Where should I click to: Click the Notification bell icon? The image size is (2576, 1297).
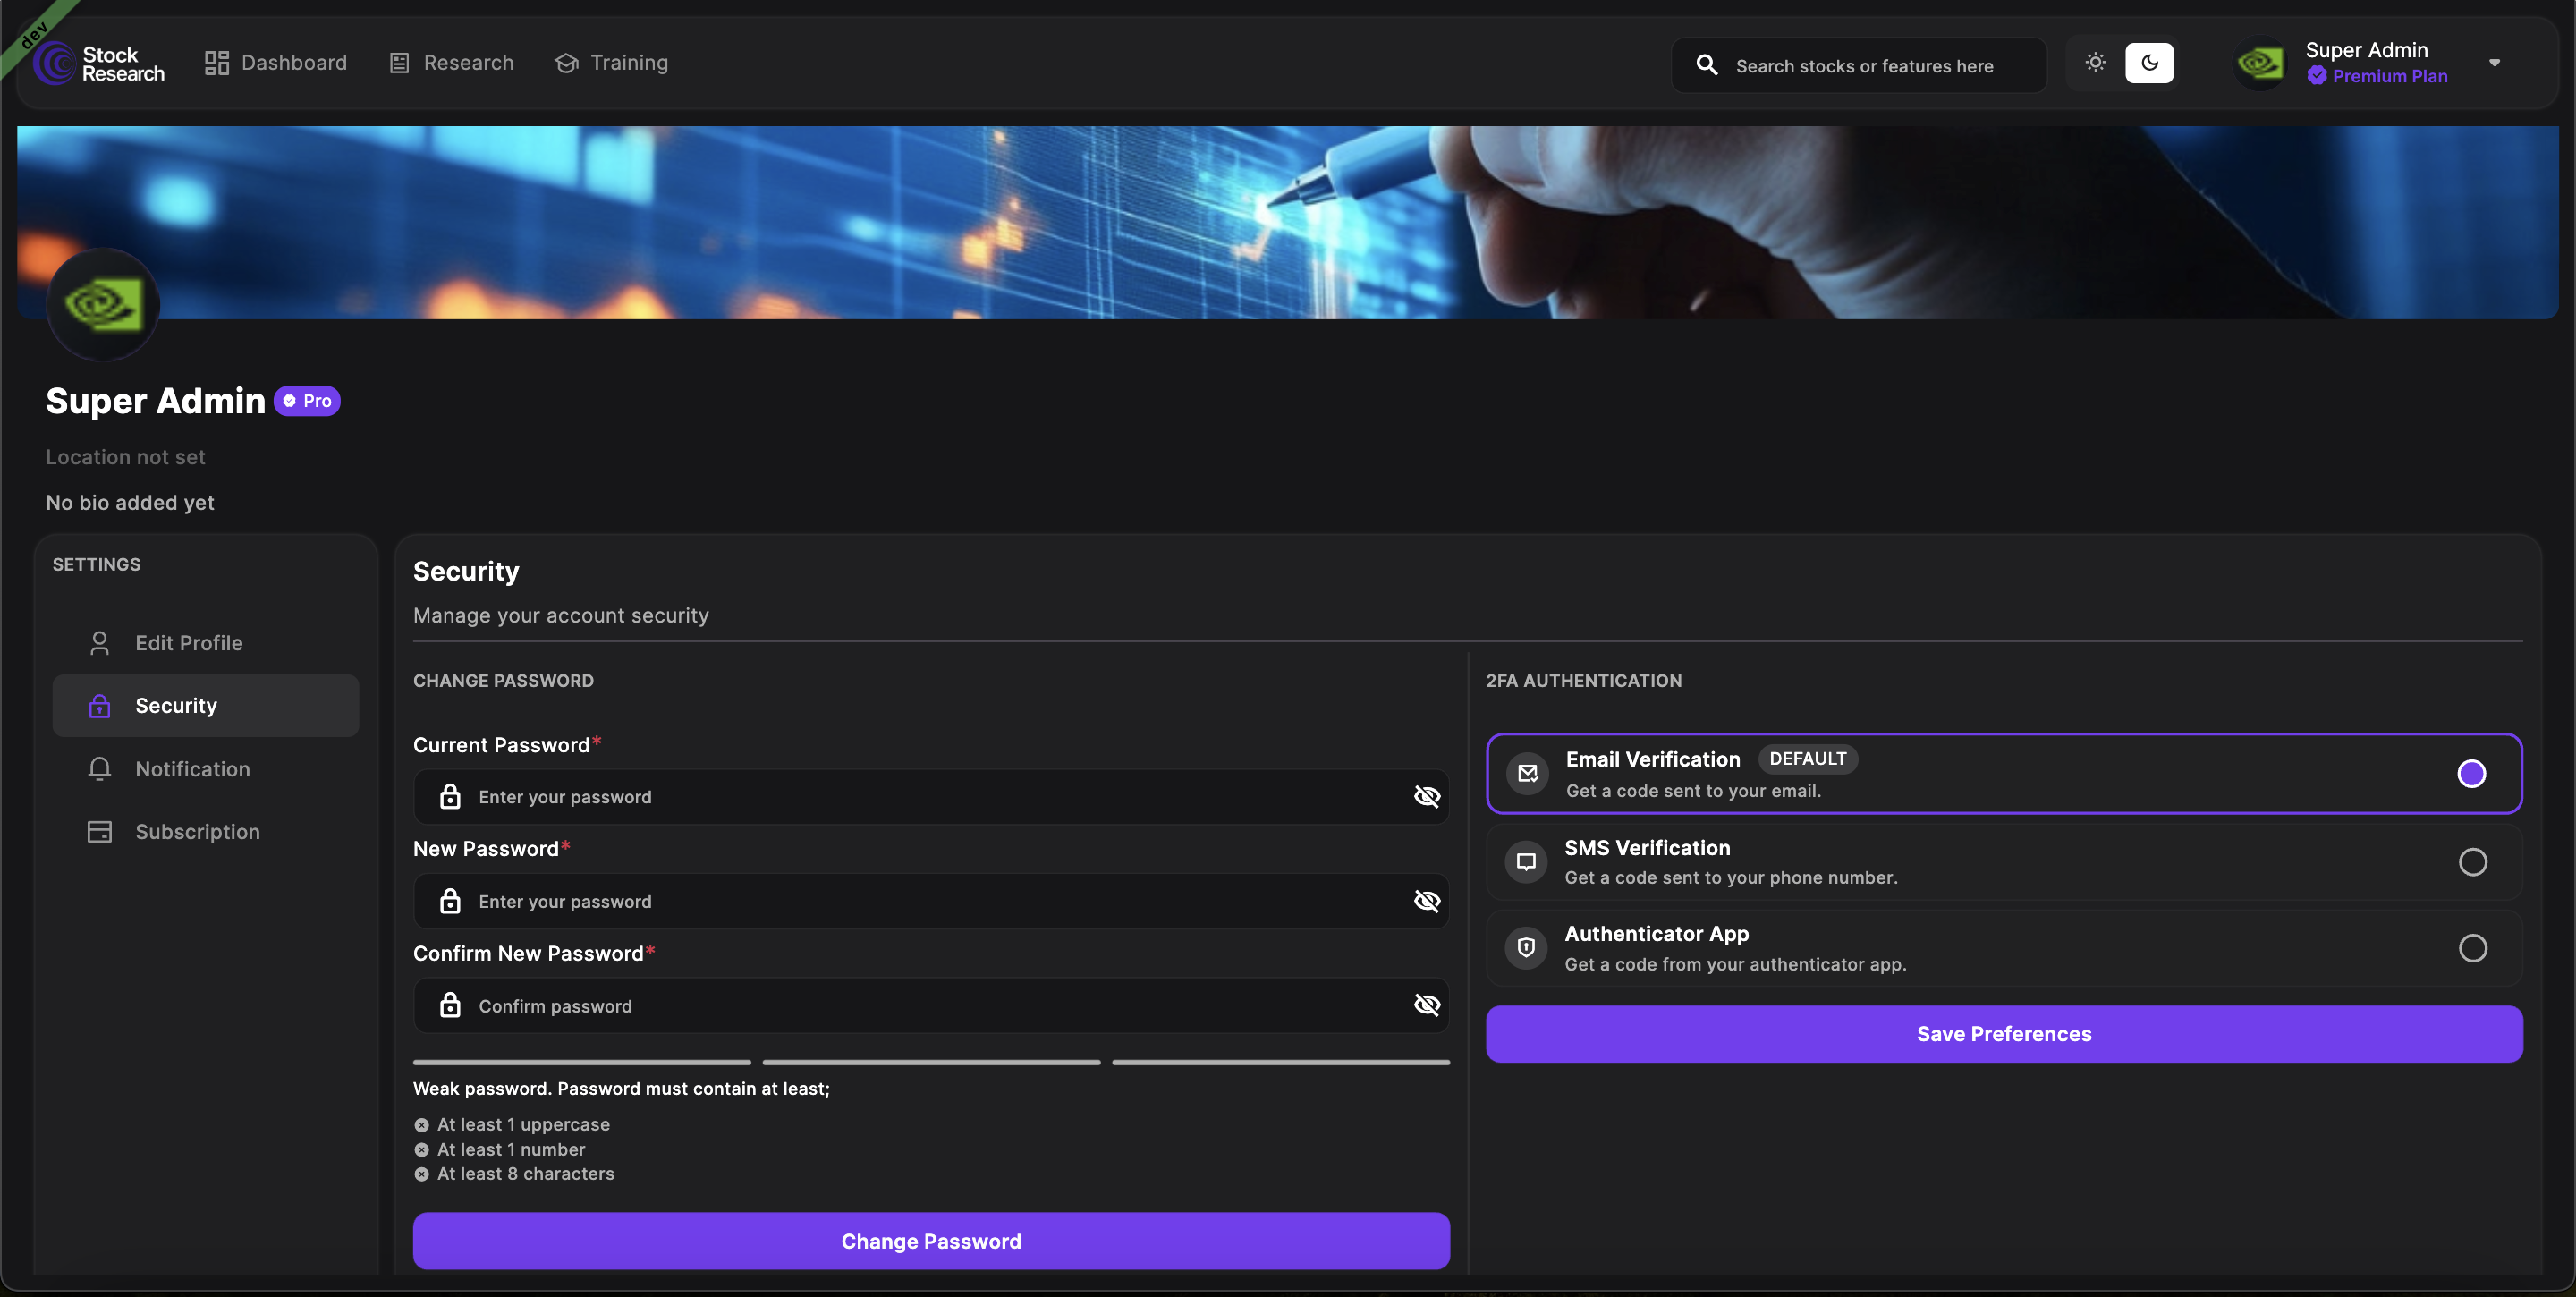click(x=99, y=769)
